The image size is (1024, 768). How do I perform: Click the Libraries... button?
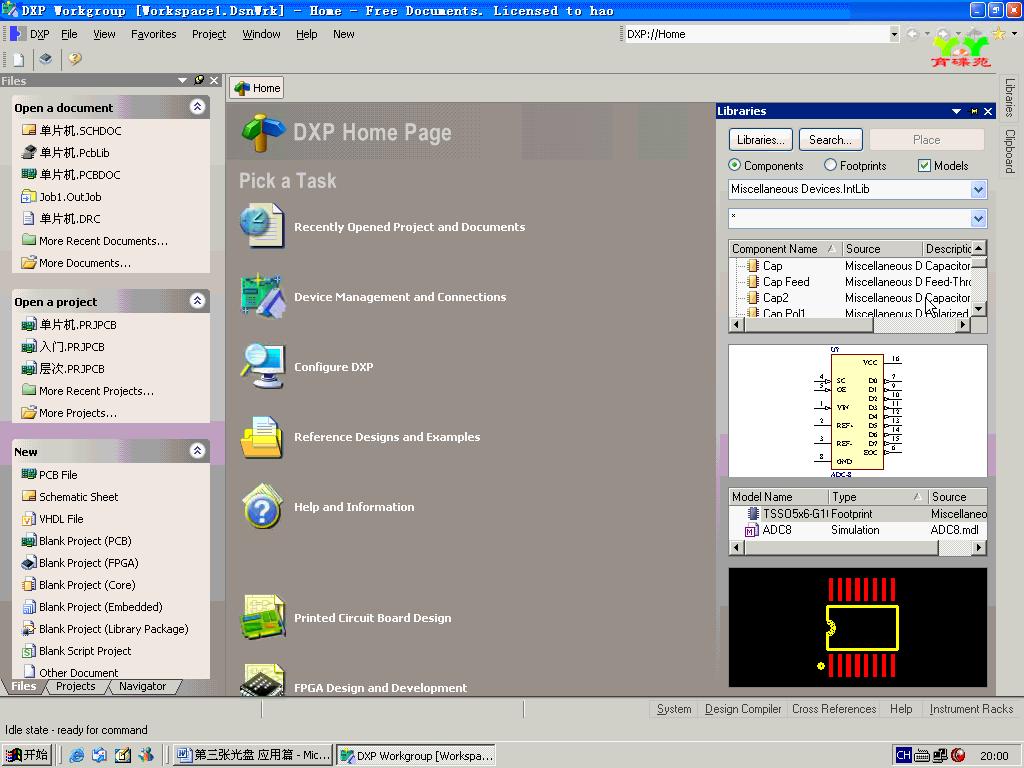point(761,140)
